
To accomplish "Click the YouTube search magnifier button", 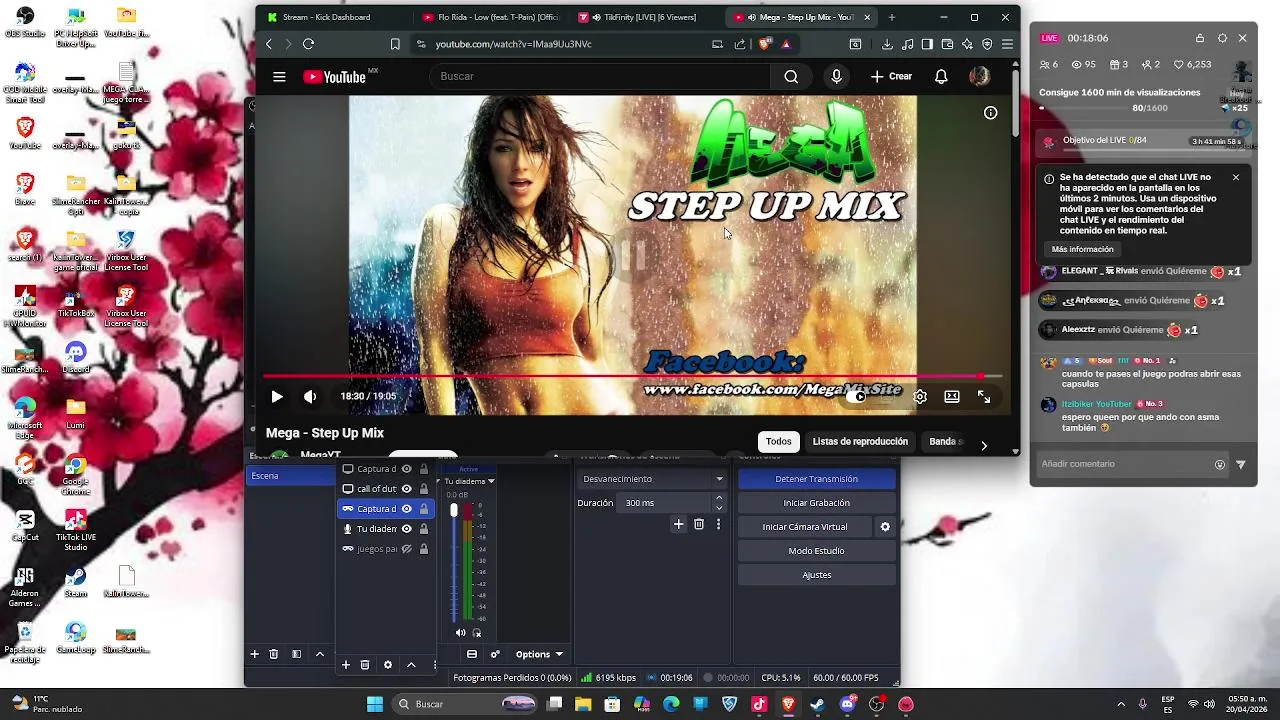I will [791, 77].
